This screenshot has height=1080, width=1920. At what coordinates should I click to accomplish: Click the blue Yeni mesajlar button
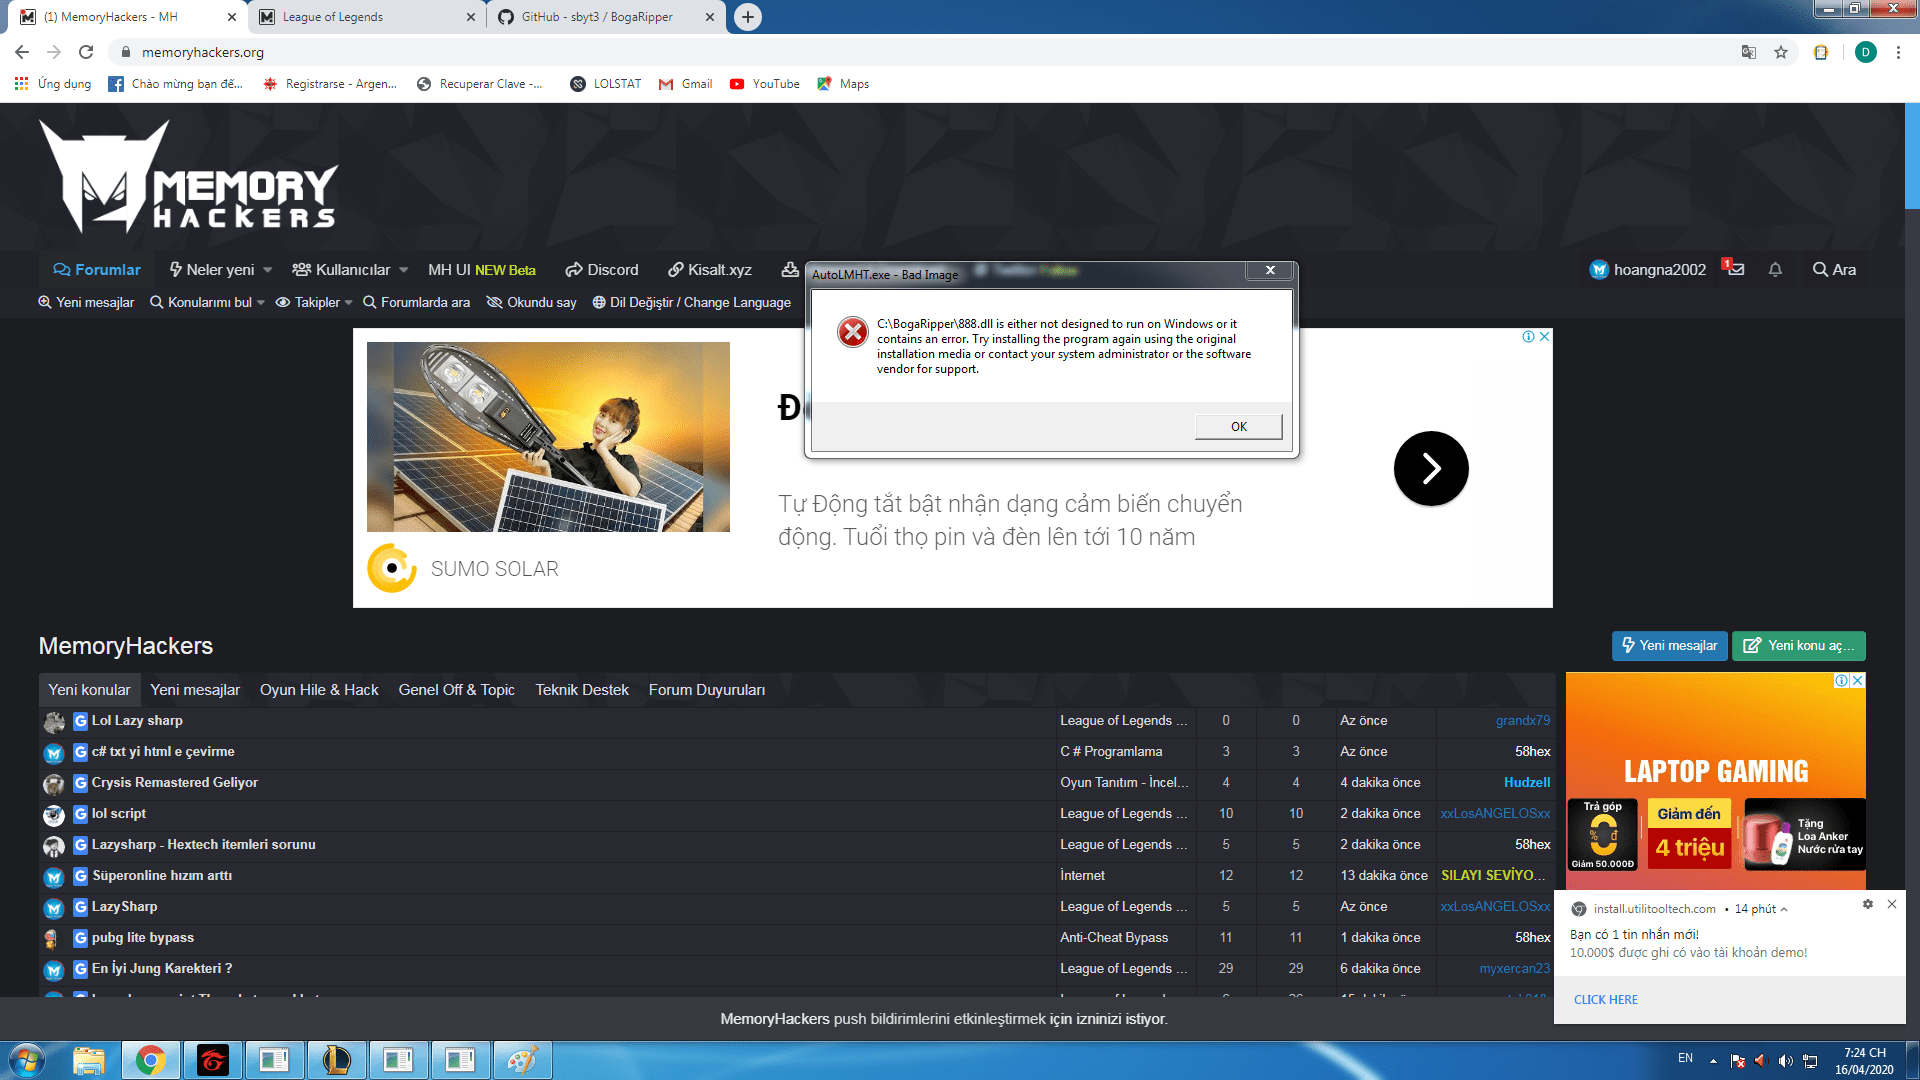pyautogui.click(x=1669, y=646)
